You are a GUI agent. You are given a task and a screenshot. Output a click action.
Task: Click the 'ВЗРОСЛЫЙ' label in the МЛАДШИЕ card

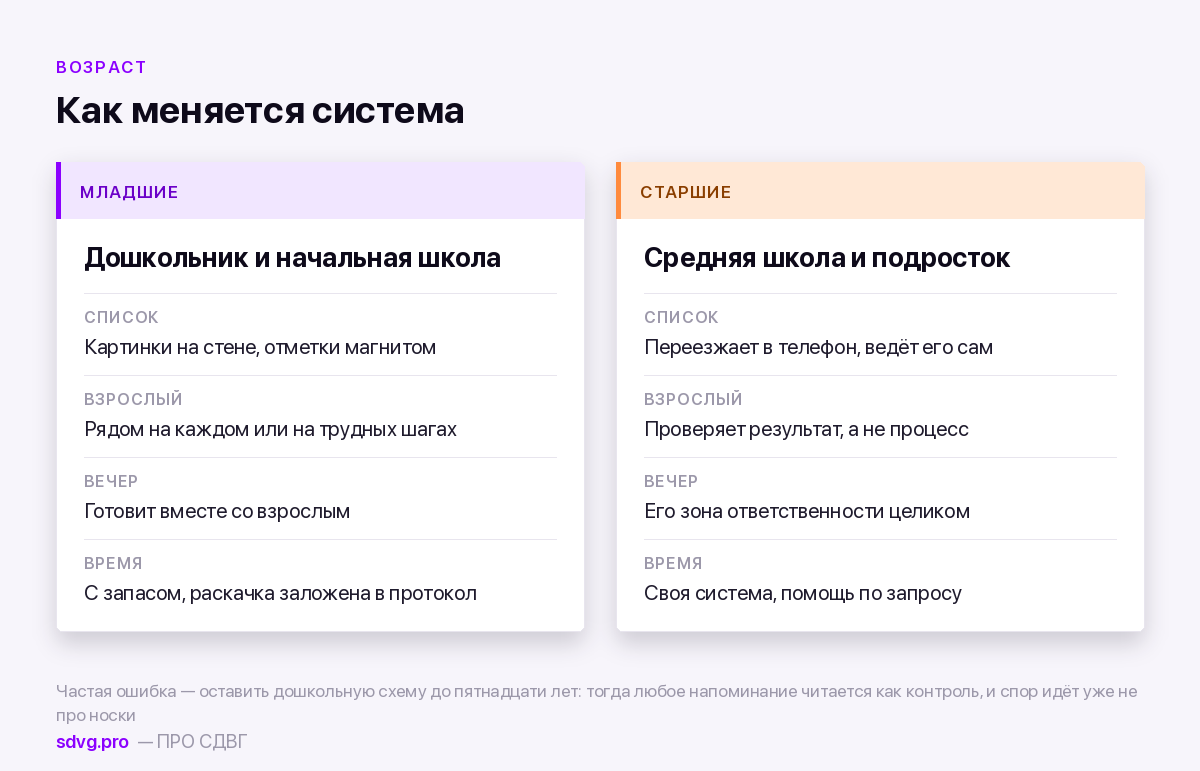[x=133, y=399]
